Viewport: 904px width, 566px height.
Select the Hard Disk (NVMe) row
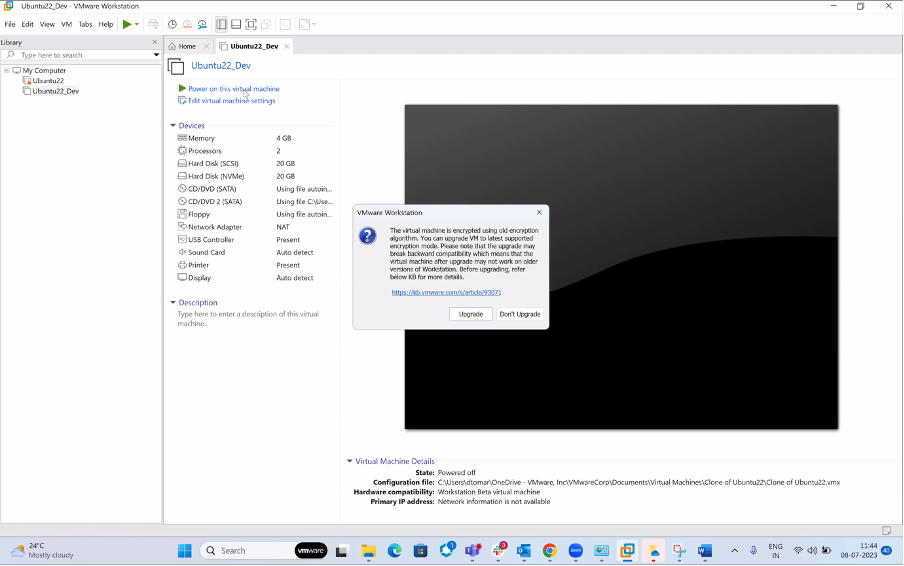(255, 176)
